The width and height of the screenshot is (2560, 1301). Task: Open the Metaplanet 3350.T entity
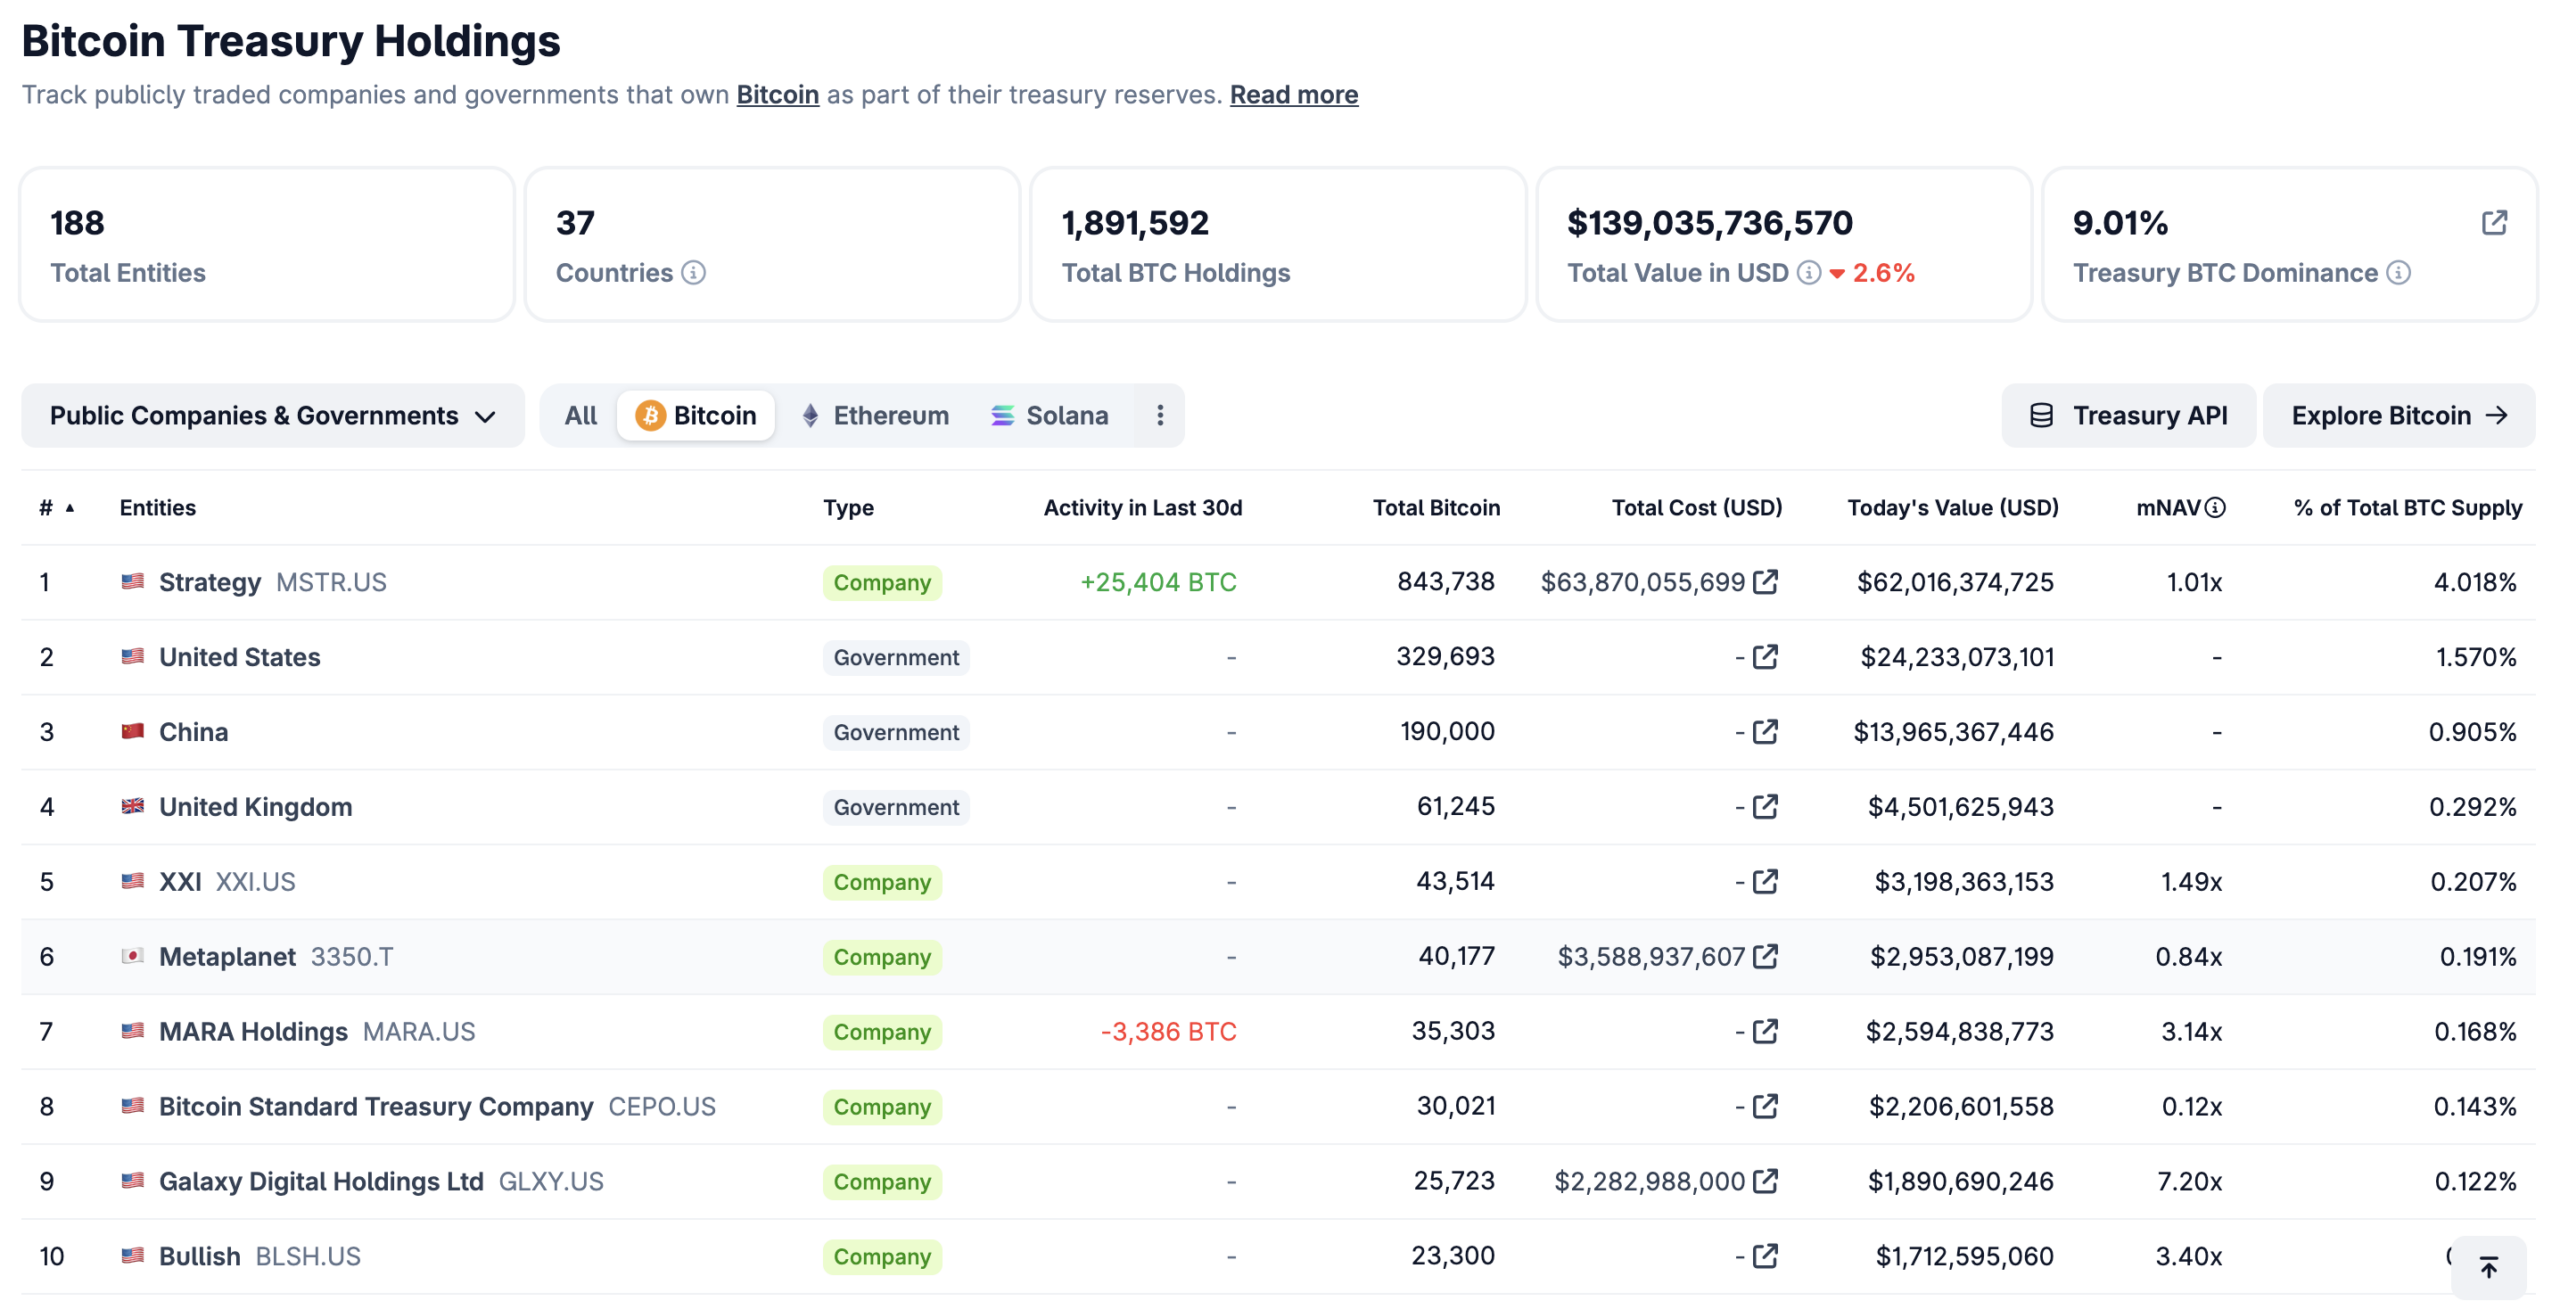[276, 956]
